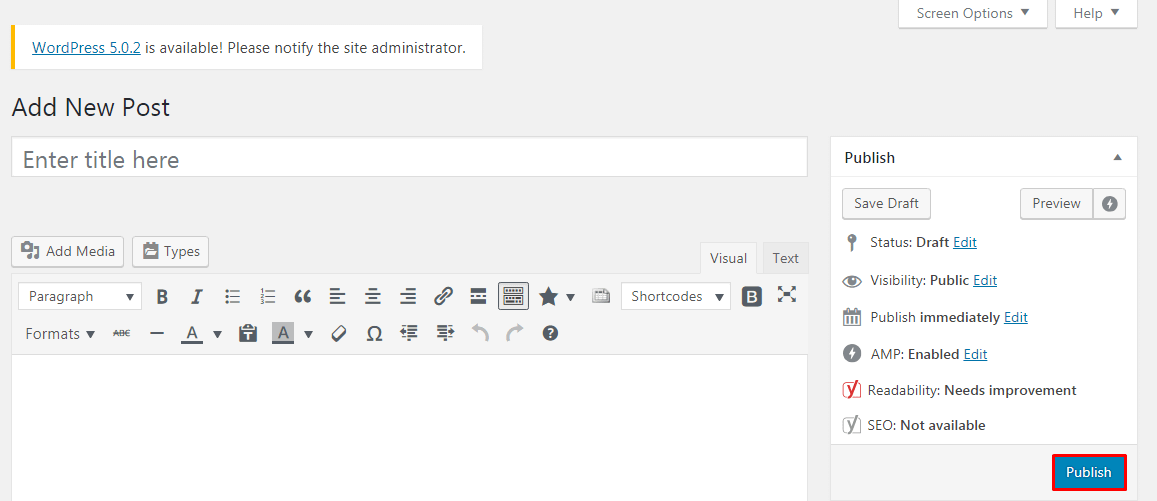This screenshot has width=1157, height=501.
Task: Edit the post Status
Action: (964, 242)
